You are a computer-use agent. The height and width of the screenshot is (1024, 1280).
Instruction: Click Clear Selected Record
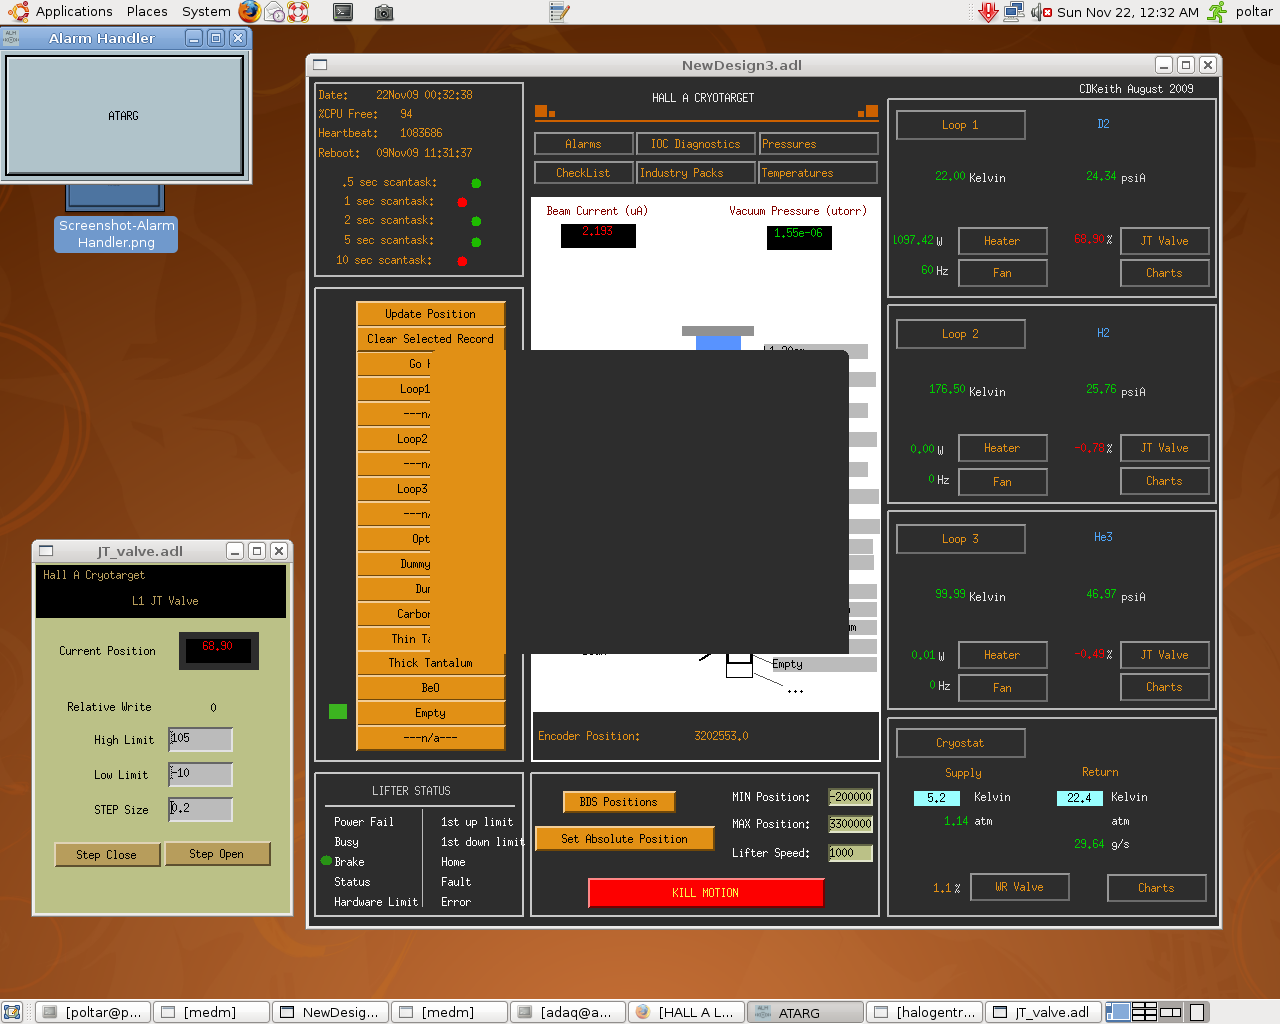click(430, 339)
